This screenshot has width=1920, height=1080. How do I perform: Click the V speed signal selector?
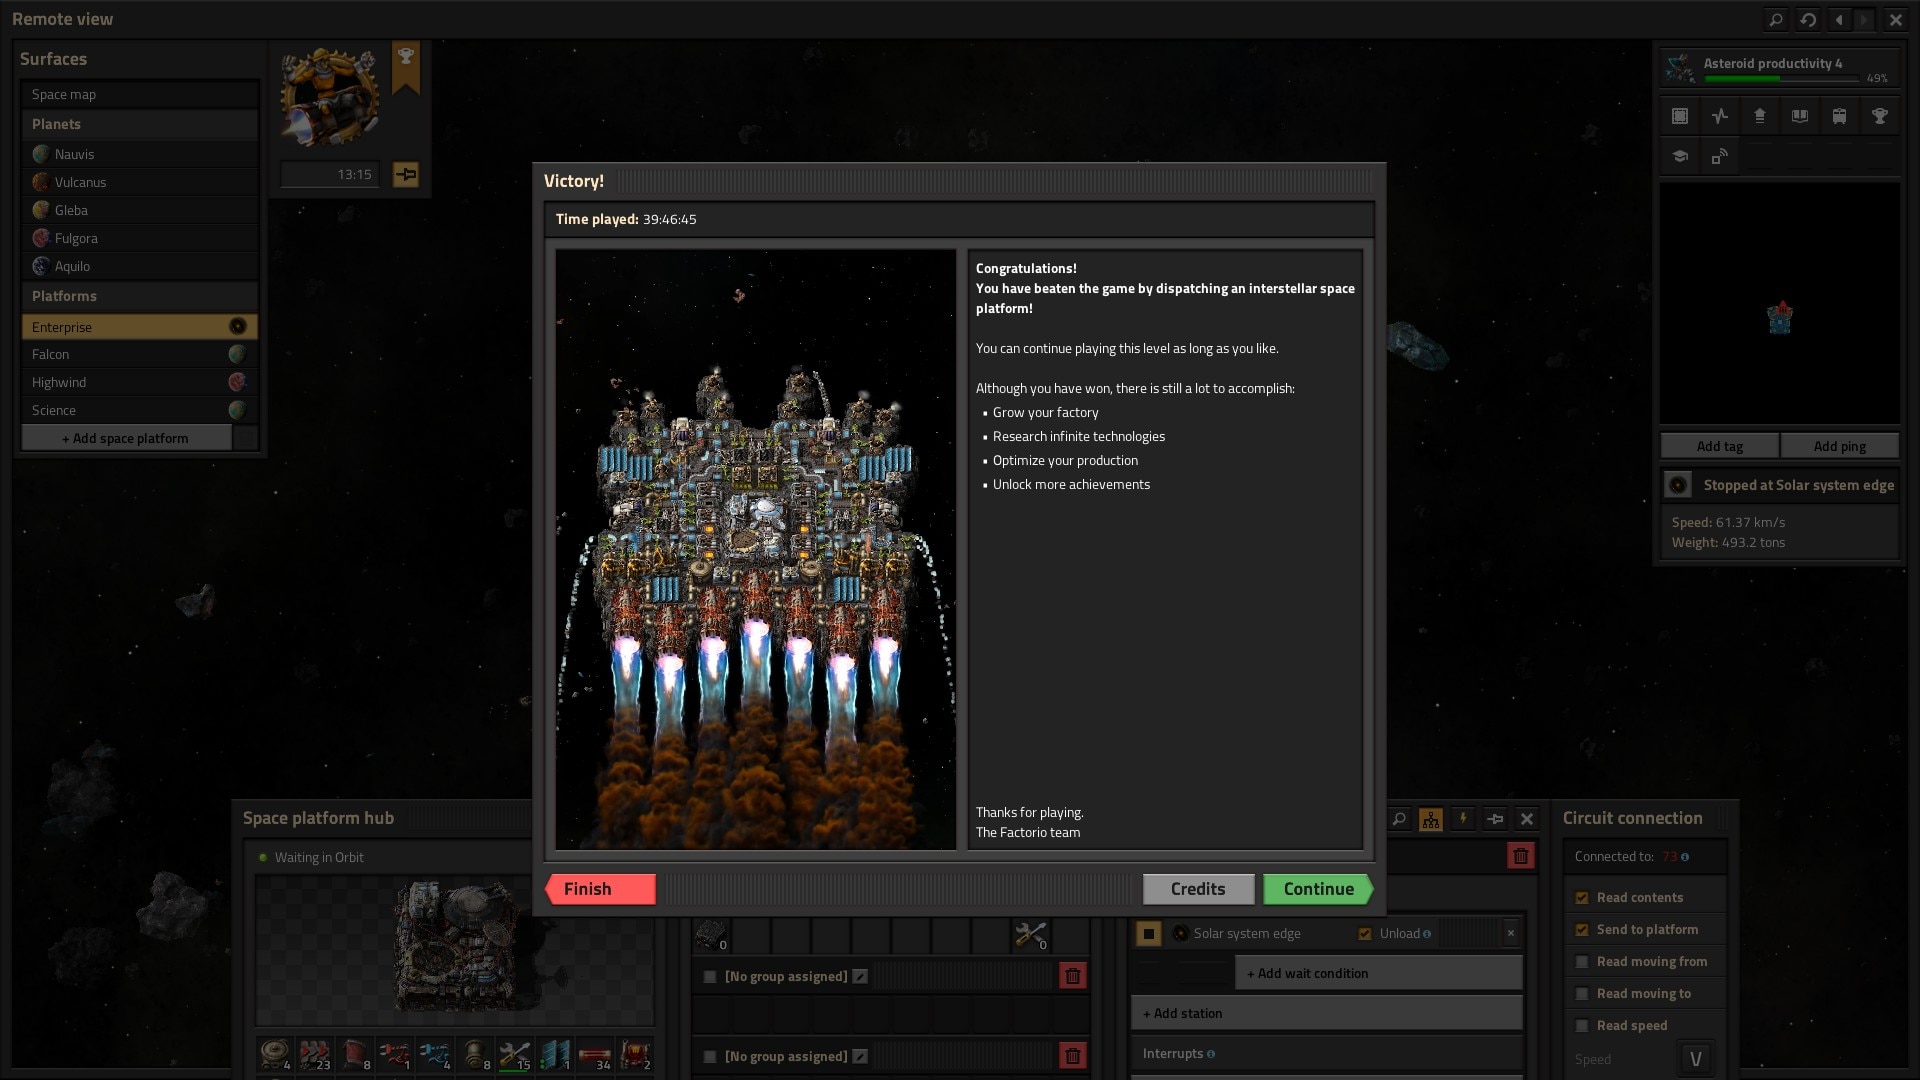(1695, 1058)
